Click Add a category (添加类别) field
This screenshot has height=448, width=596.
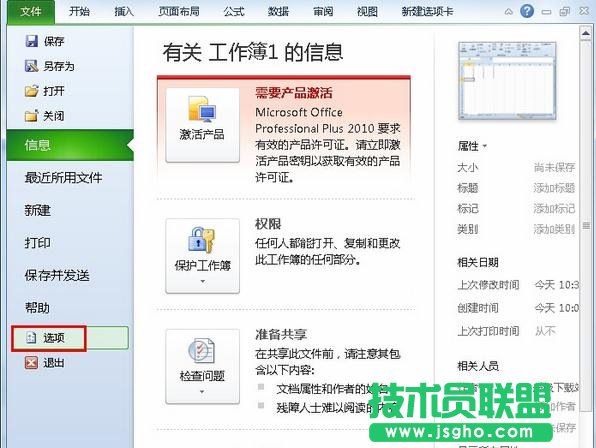[554, 229]
